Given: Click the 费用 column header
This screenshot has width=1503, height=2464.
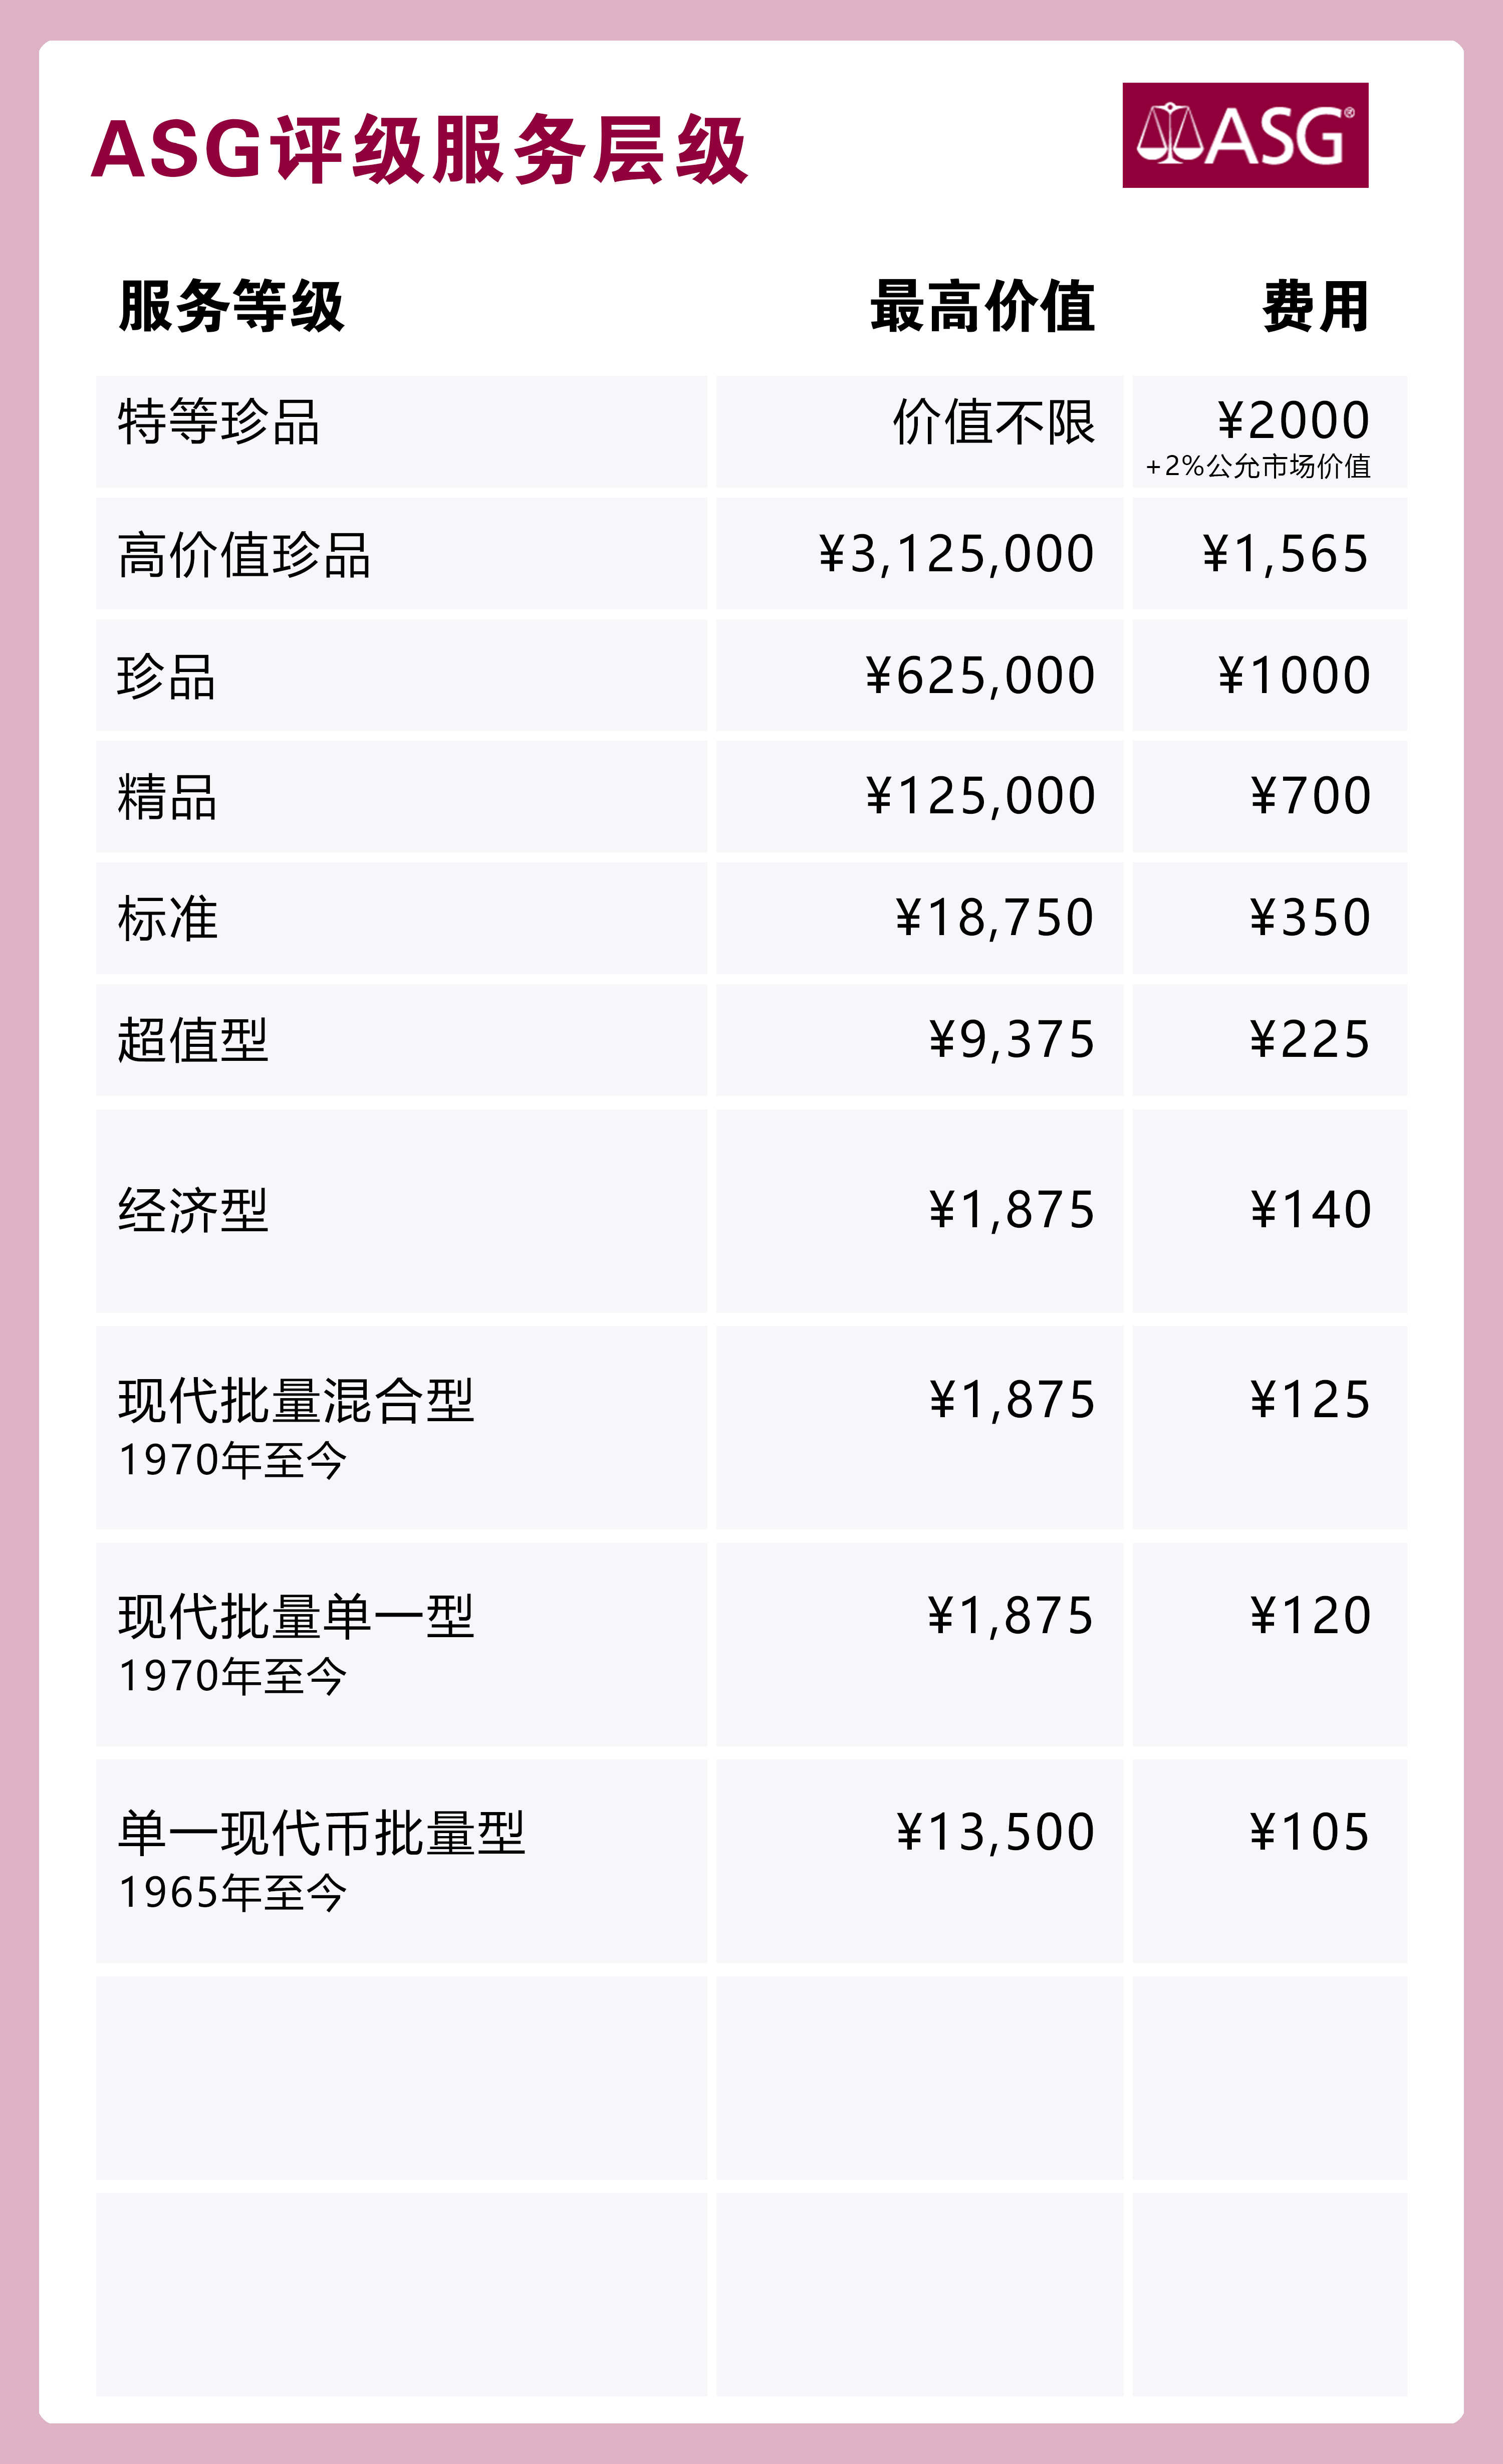Looking at the screenshot, I should pos(1315,306).
